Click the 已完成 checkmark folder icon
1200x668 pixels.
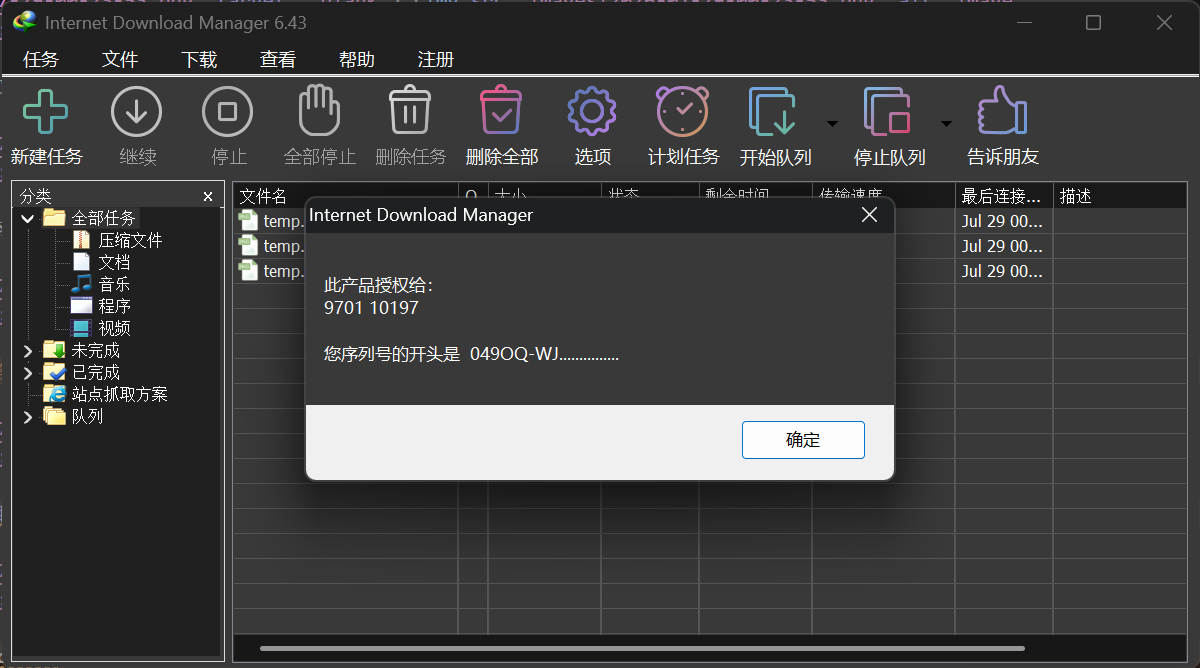54,372
